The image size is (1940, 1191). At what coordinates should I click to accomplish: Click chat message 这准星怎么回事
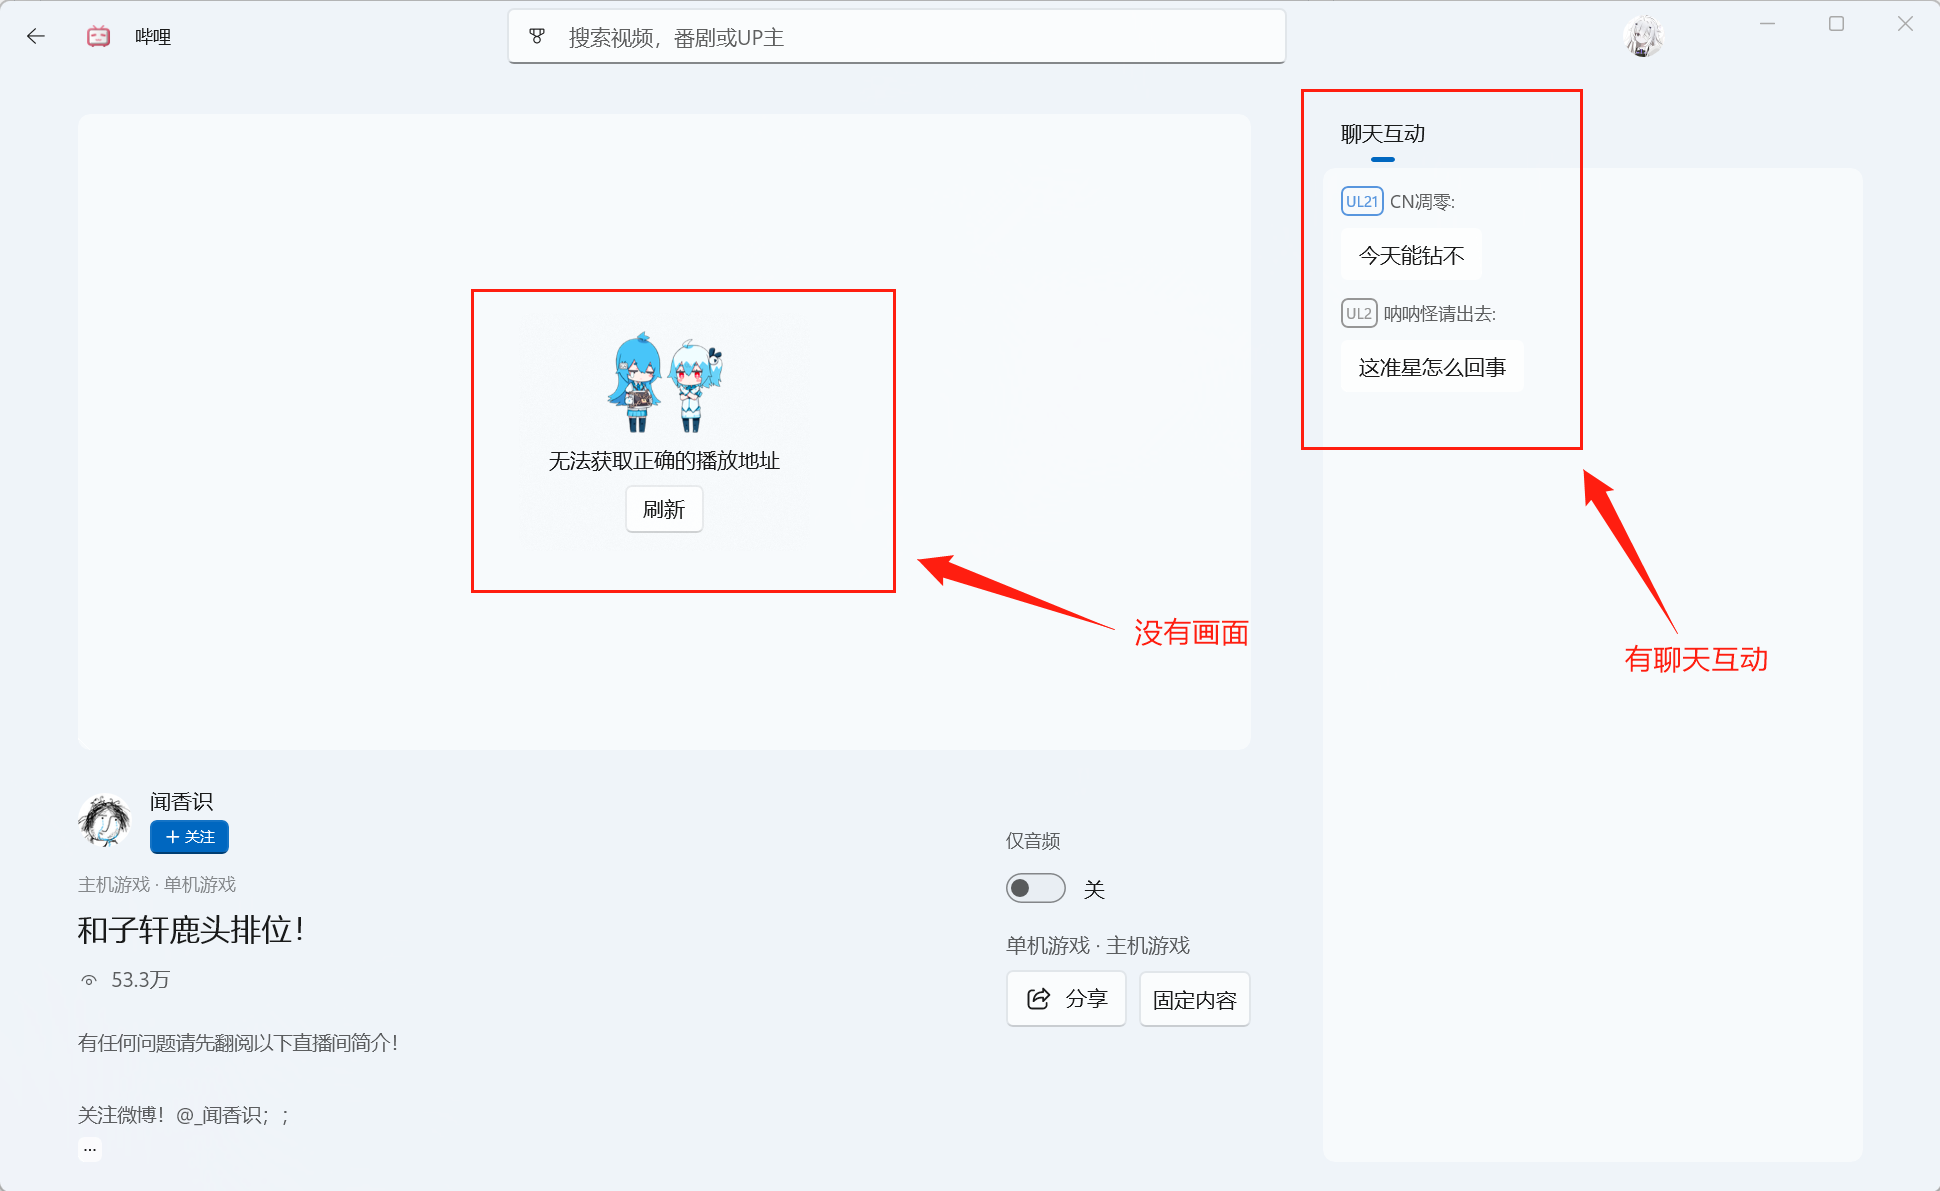1432,367
